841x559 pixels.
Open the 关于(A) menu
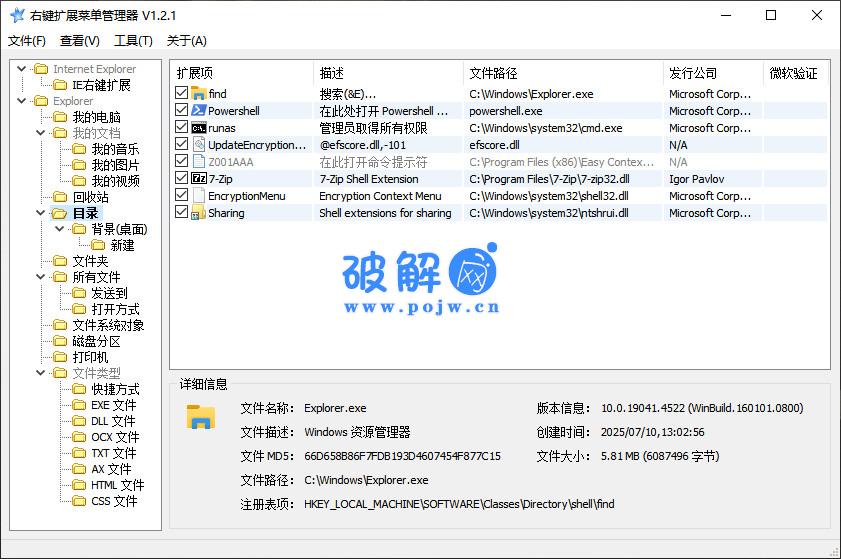(186, 41)
